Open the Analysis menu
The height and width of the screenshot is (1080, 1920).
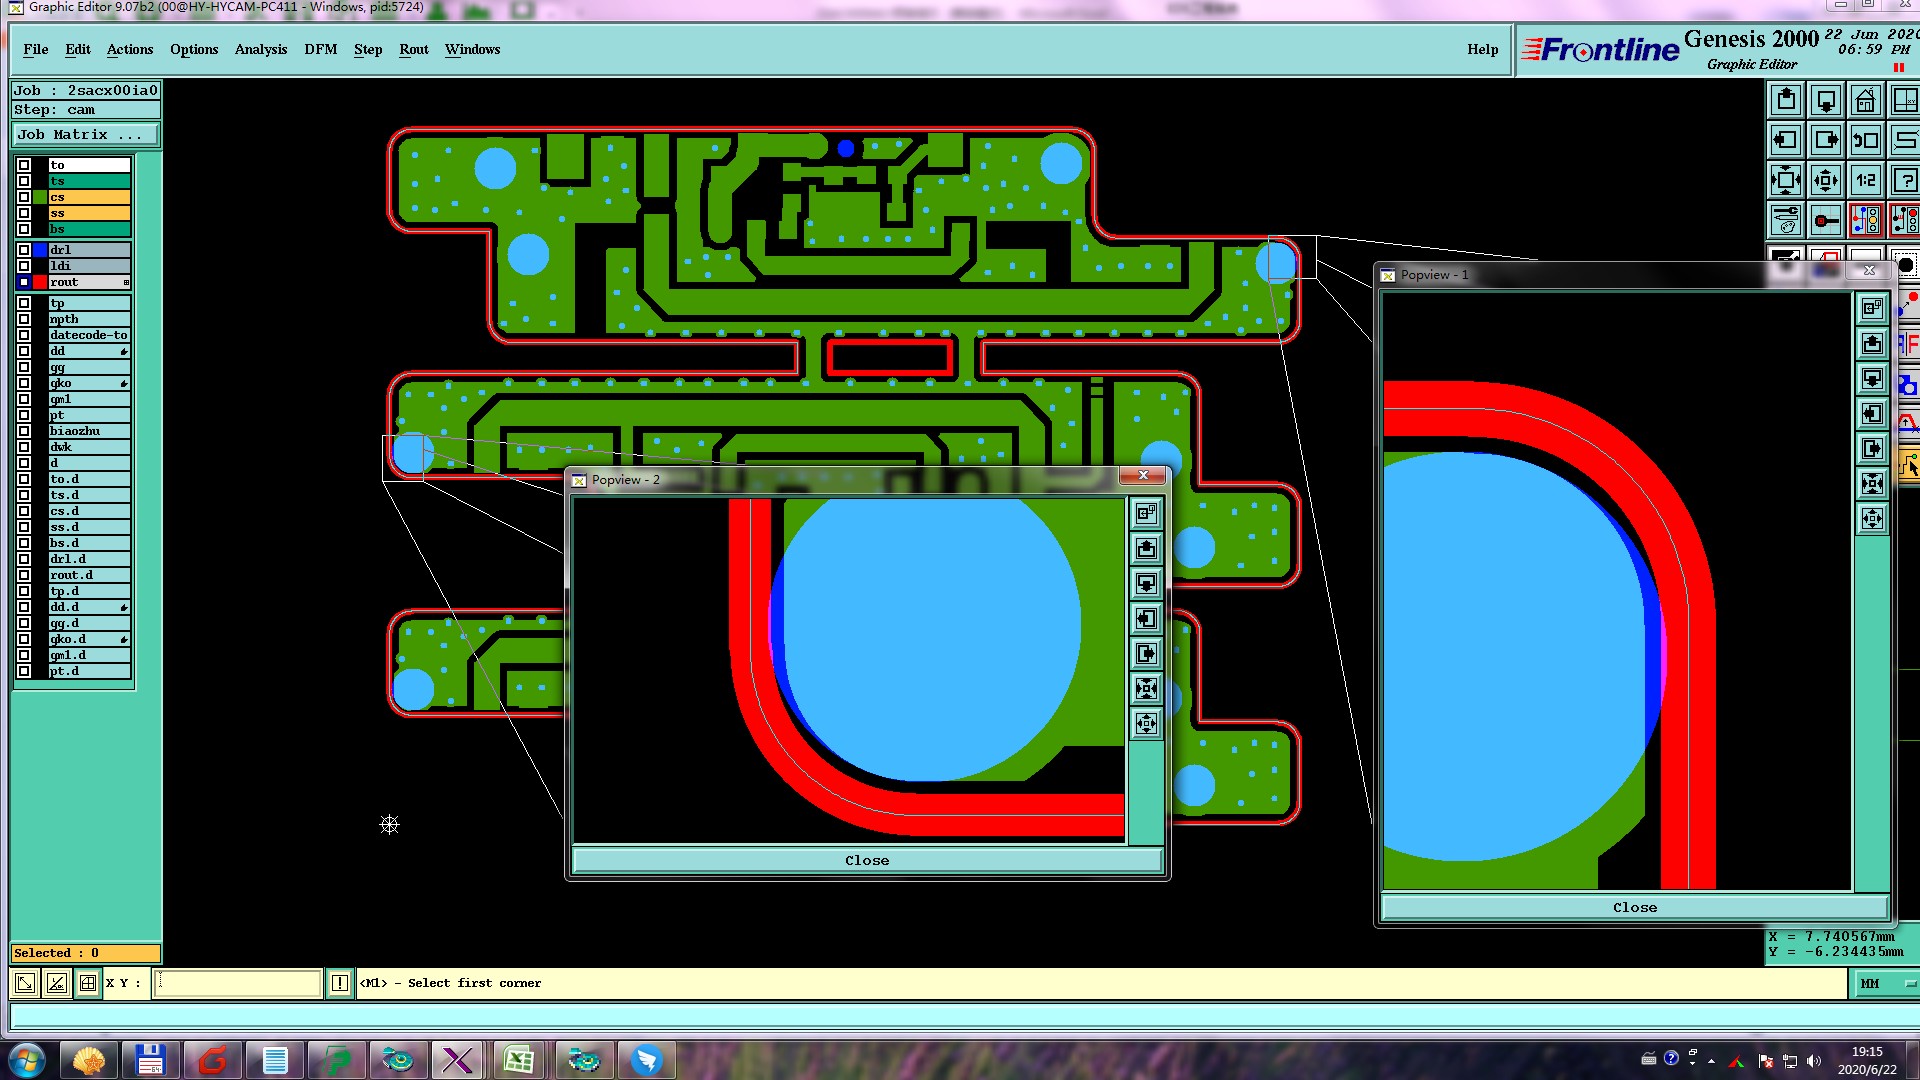[x=260, y=49]
